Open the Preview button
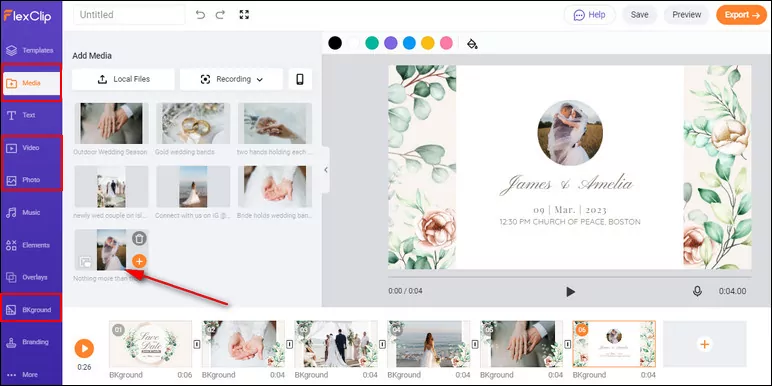772x386 pixels. pos(686,15)
